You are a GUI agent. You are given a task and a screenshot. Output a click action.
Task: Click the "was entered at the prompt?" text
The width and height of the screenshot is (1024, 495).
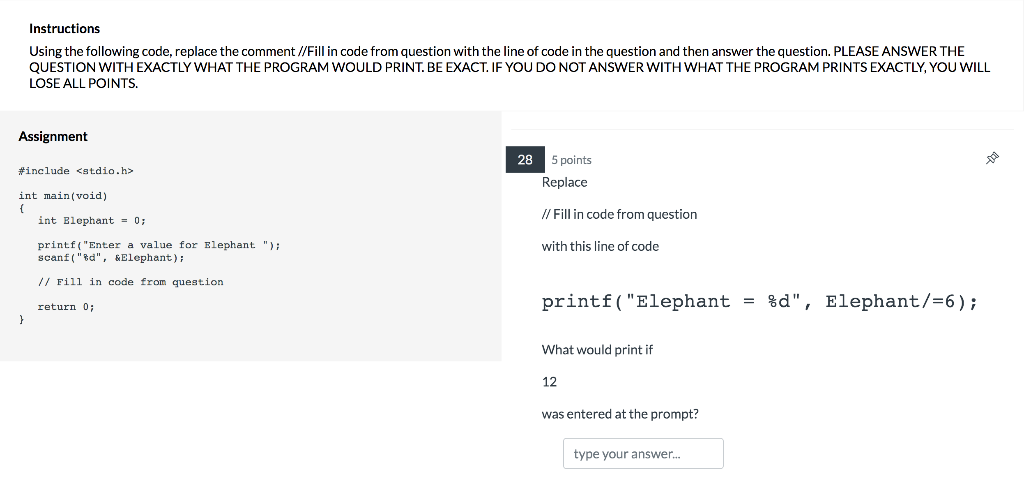(620, 414)
